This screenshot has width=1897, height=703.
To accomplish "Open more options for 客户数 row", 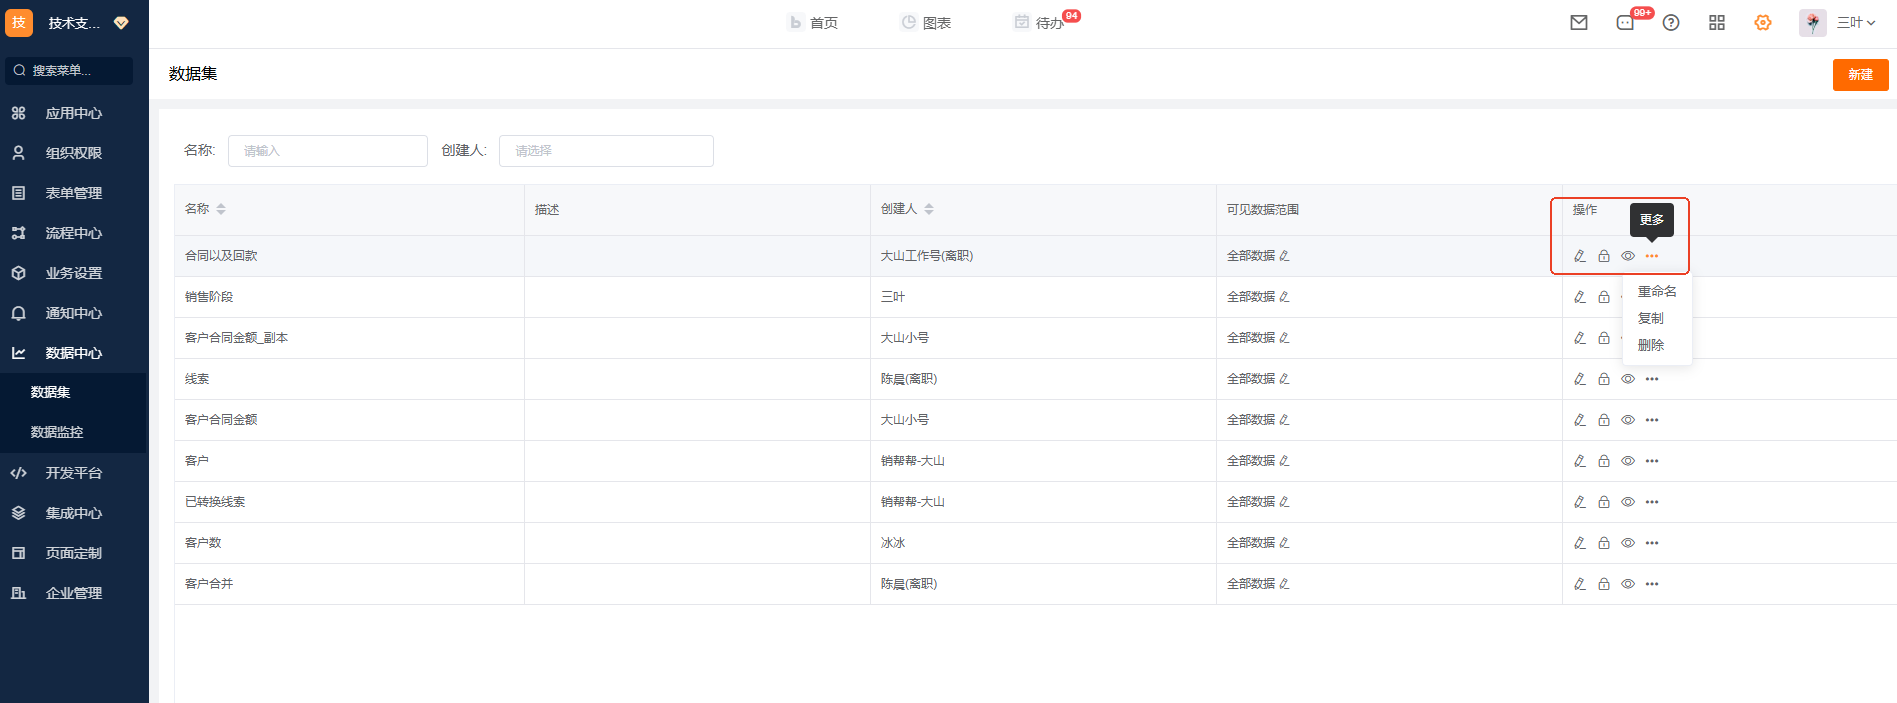I will (1652, 543).
